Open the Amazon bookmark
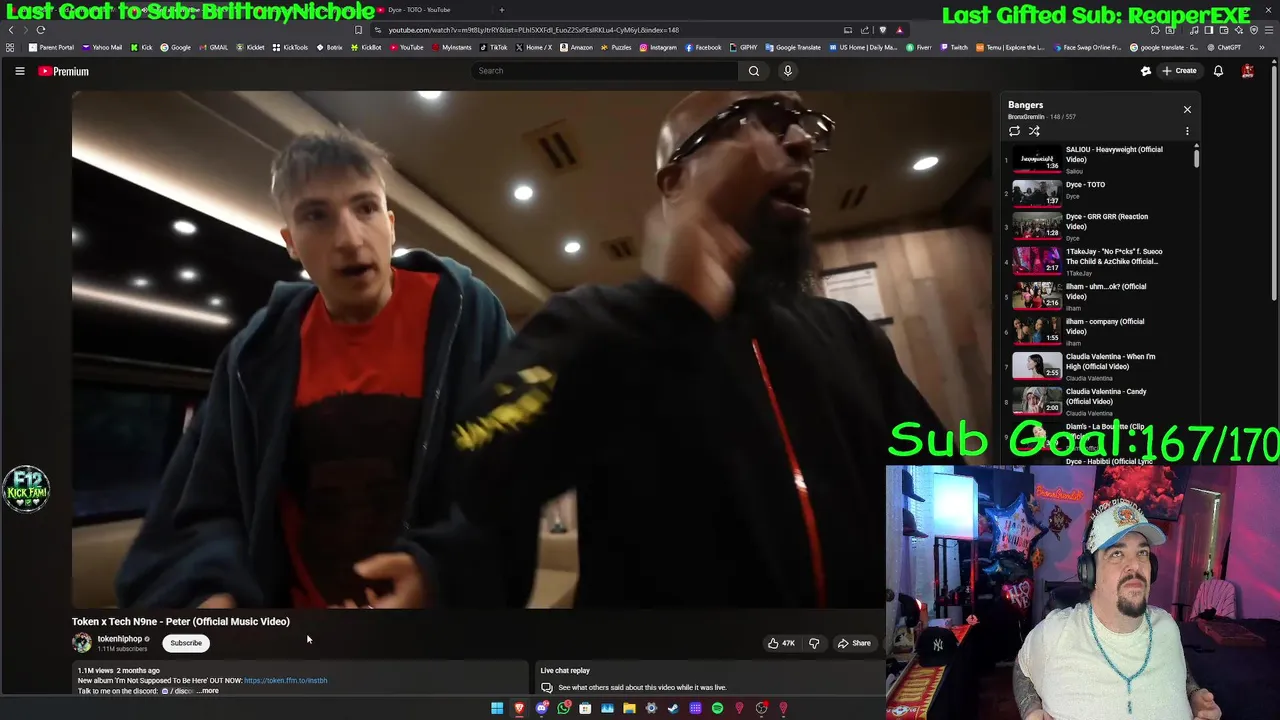Image resolution: width=1280 pixels, height=720 pixels. tap(576, 47)
